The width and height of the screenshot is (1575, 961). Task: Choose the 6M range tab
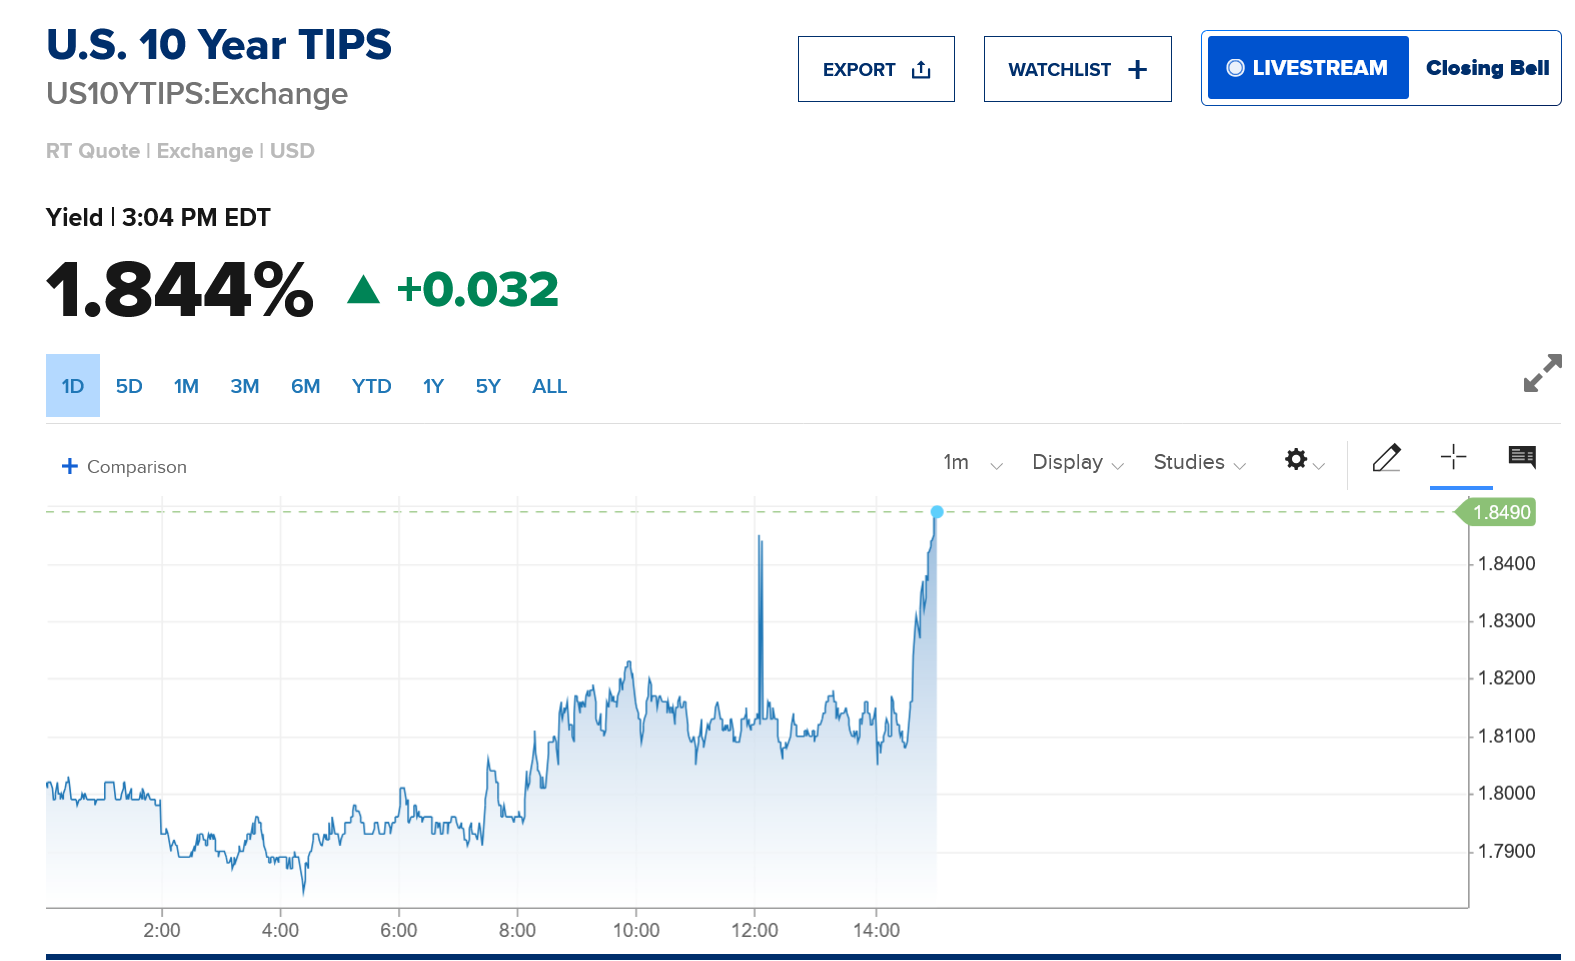pyautogui.click(x=305, y=386)
